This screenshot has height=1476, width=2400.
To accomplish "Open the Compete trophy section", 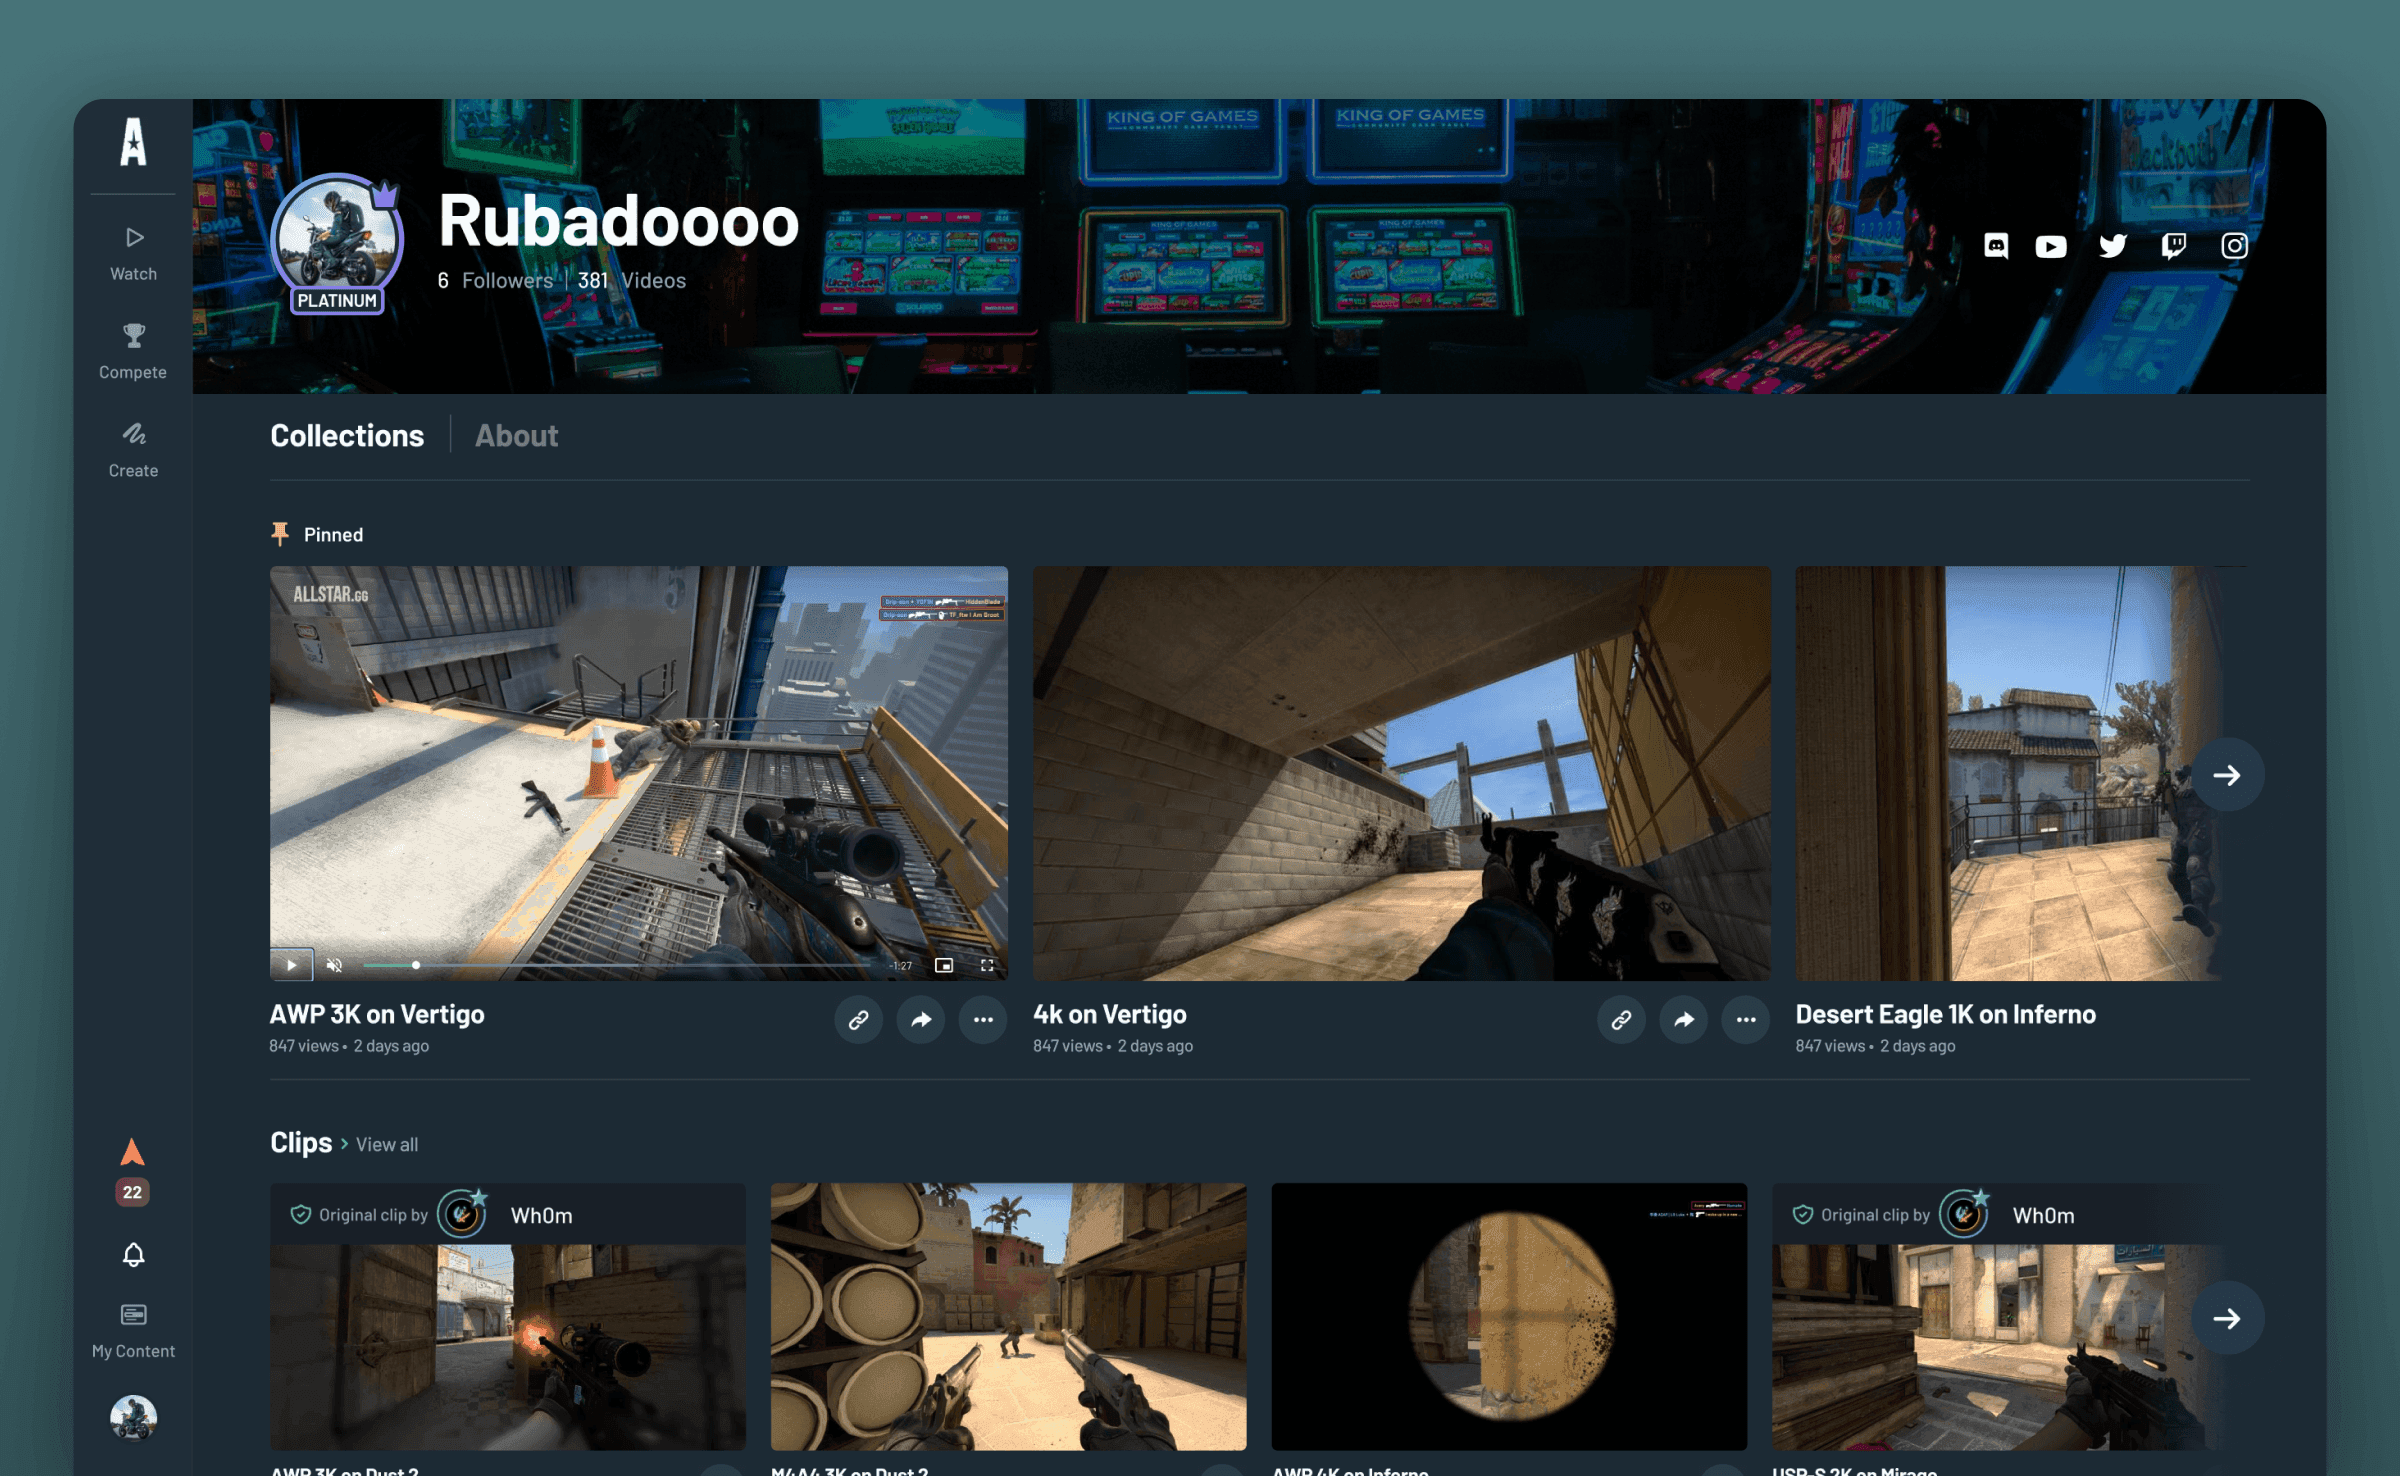I will pos(133,352).
